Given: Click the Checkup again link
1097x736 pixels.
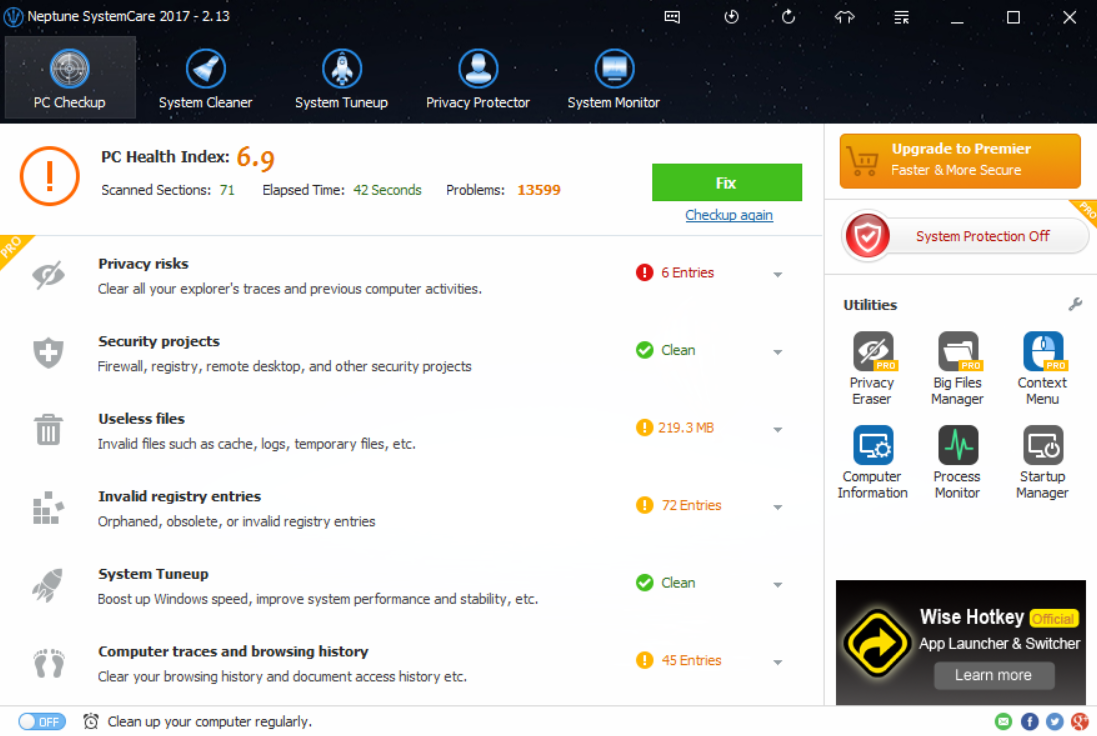Looking at the screenshot, I should [x=729, y=215].
